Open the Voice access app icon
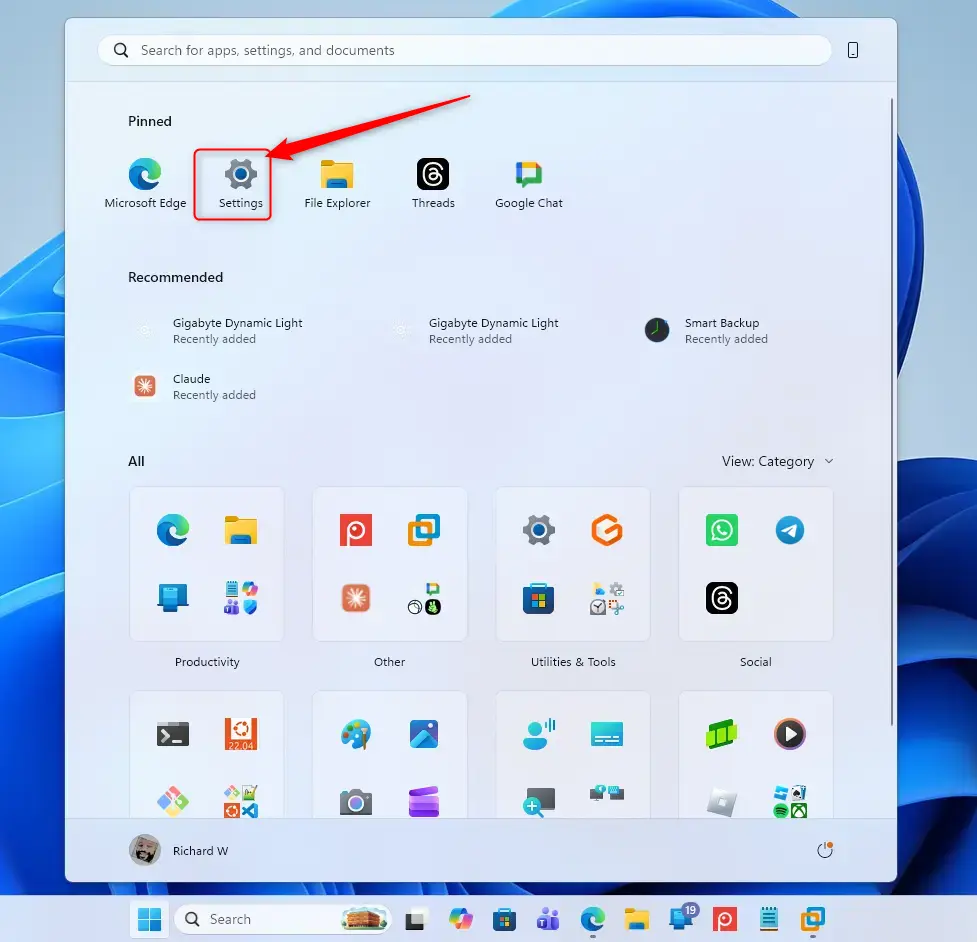977x942 pixels. (539, 734)
